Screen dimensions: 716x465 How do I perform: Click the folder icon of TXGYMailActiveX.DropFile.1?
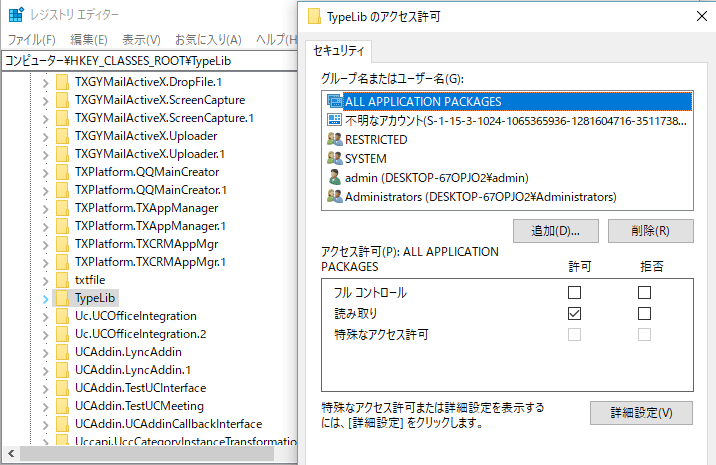pos(63,82)
